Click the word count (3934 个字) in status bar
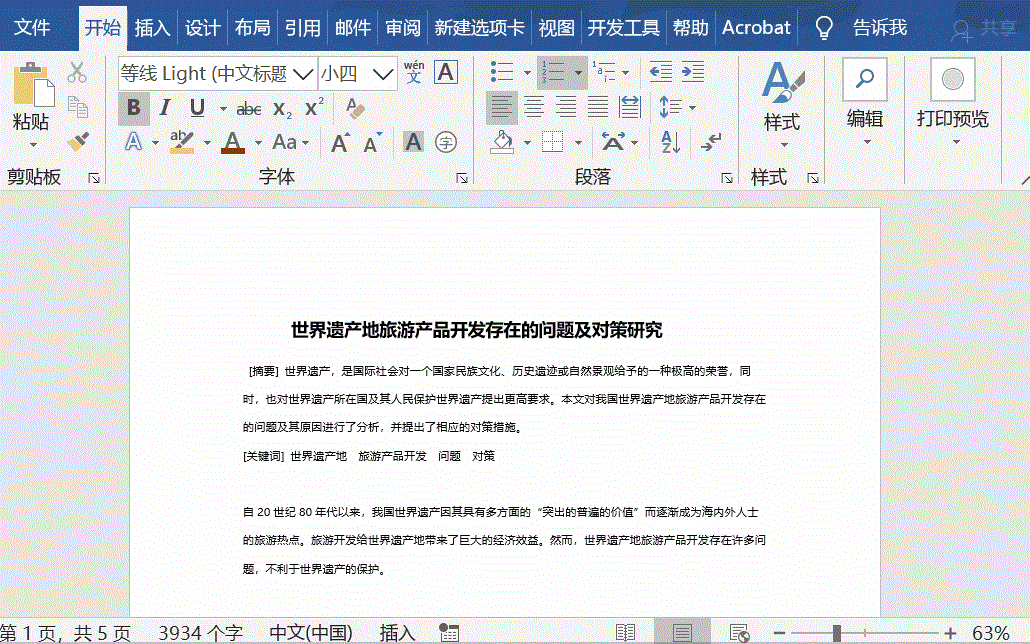The height and width of the screenshot is (644, 1030). click(x=200, y=632)
